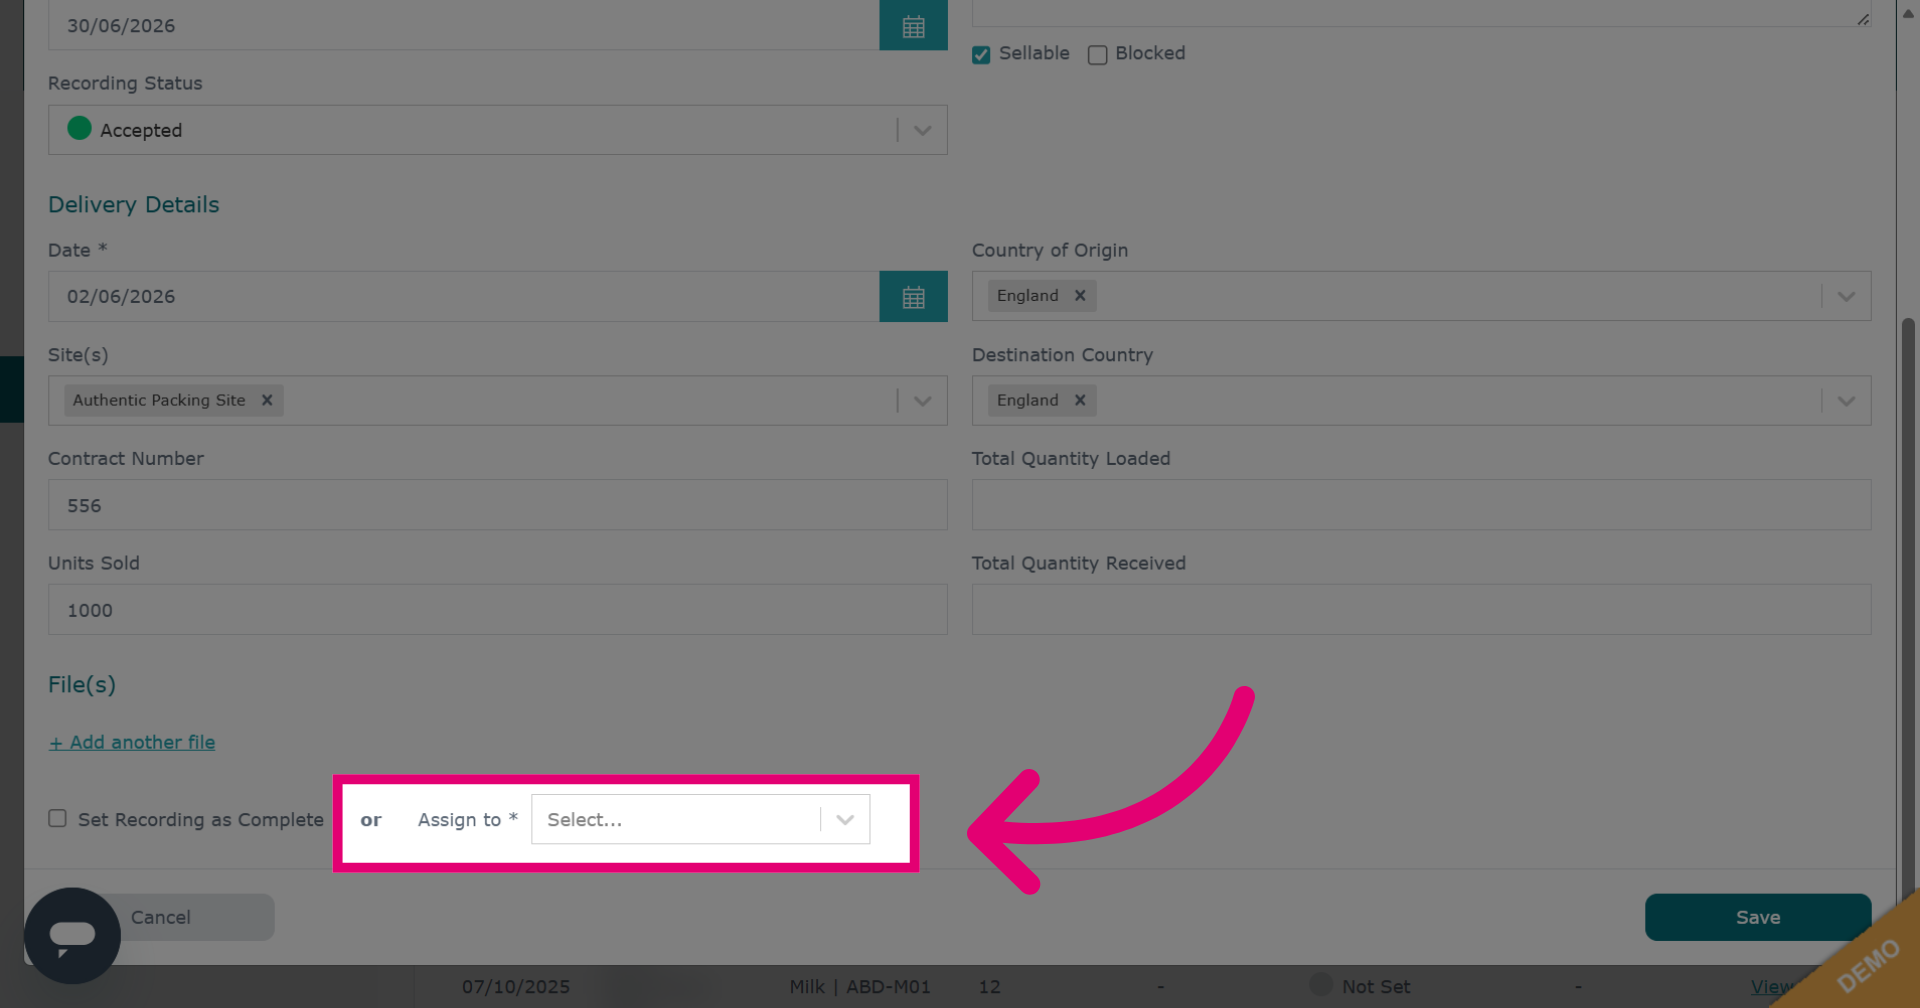Viewport: 1920px width, 1008px height.
Task: Remove England from Destination Country
Action: pos(1080,401)
